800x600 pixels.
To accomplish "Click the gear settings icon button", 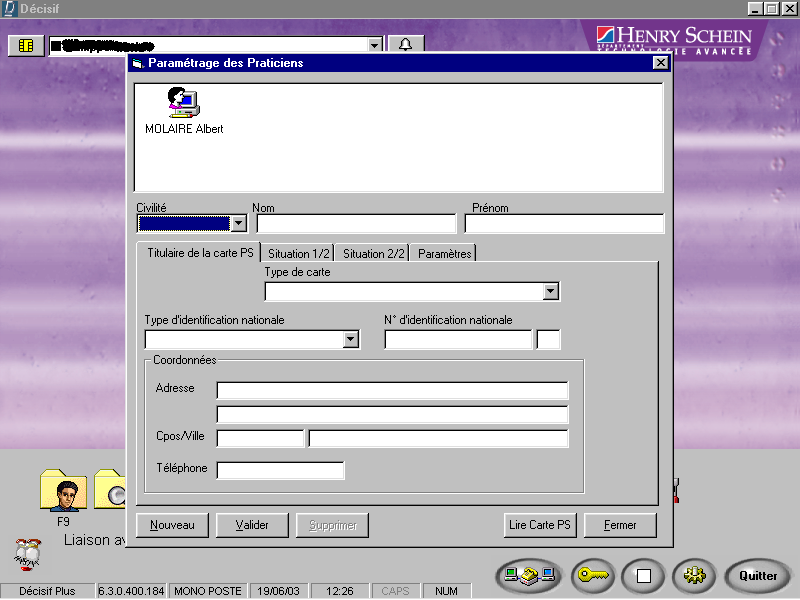I will point(693,575).
